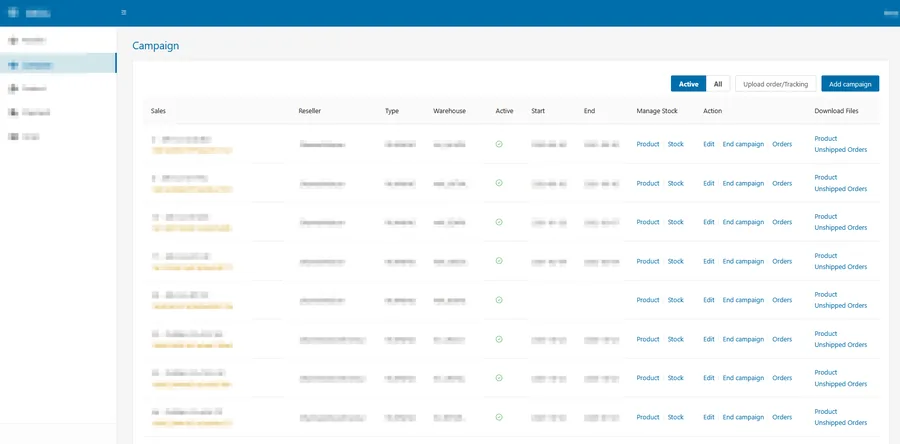The height and width of the screenshot is (444, 900).
Task: Download Product file for third campaign row
Action: tap(825, 216)
